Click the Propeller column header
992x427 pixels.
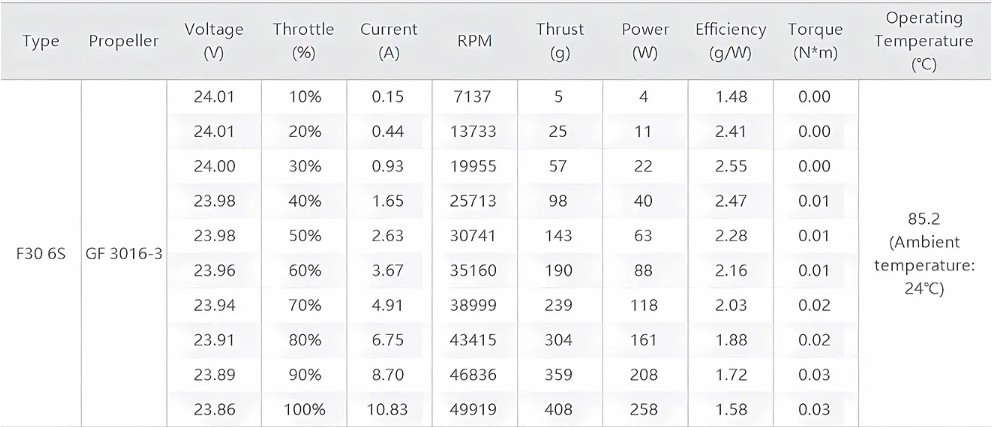click(123, 41)
